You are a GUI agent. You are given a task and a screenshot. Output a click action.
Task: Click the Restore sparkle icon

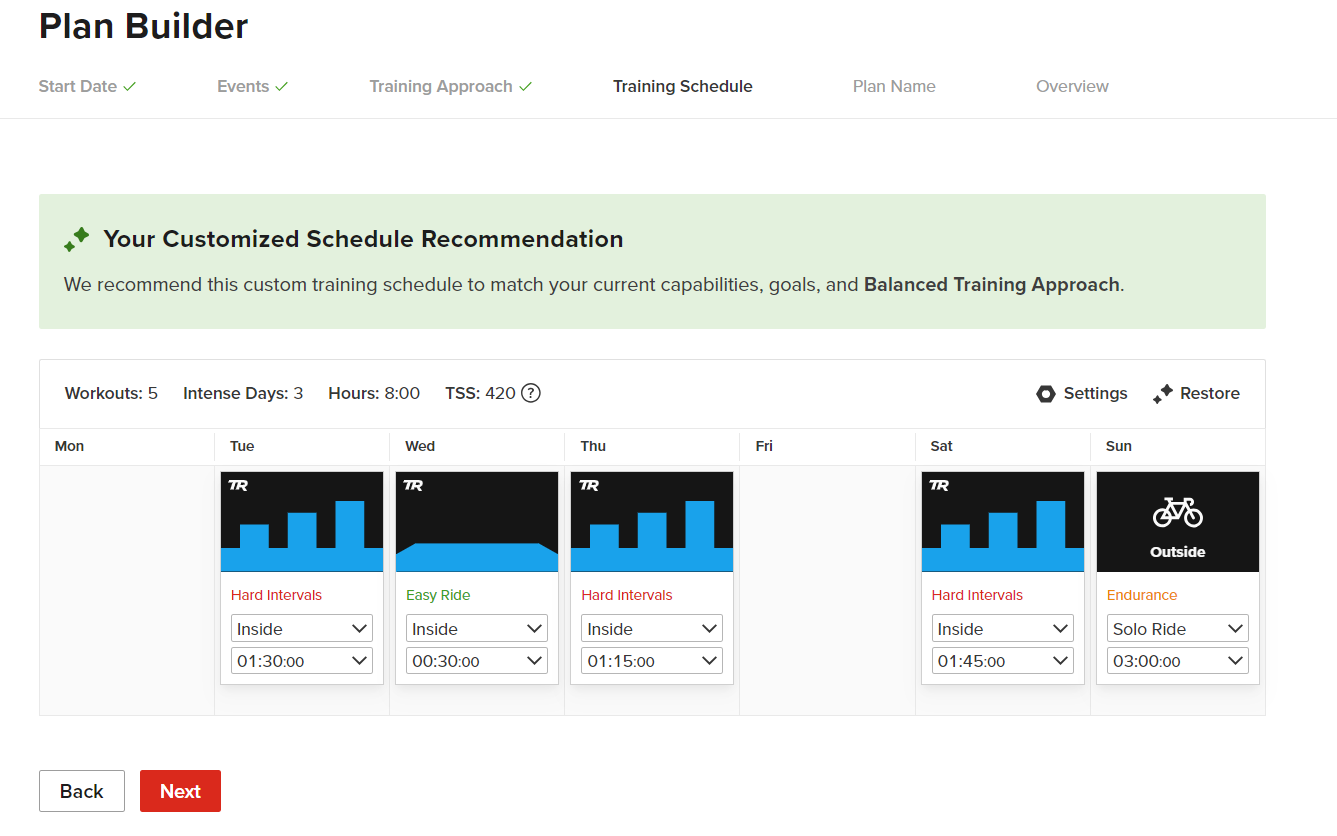point(1163,393)
